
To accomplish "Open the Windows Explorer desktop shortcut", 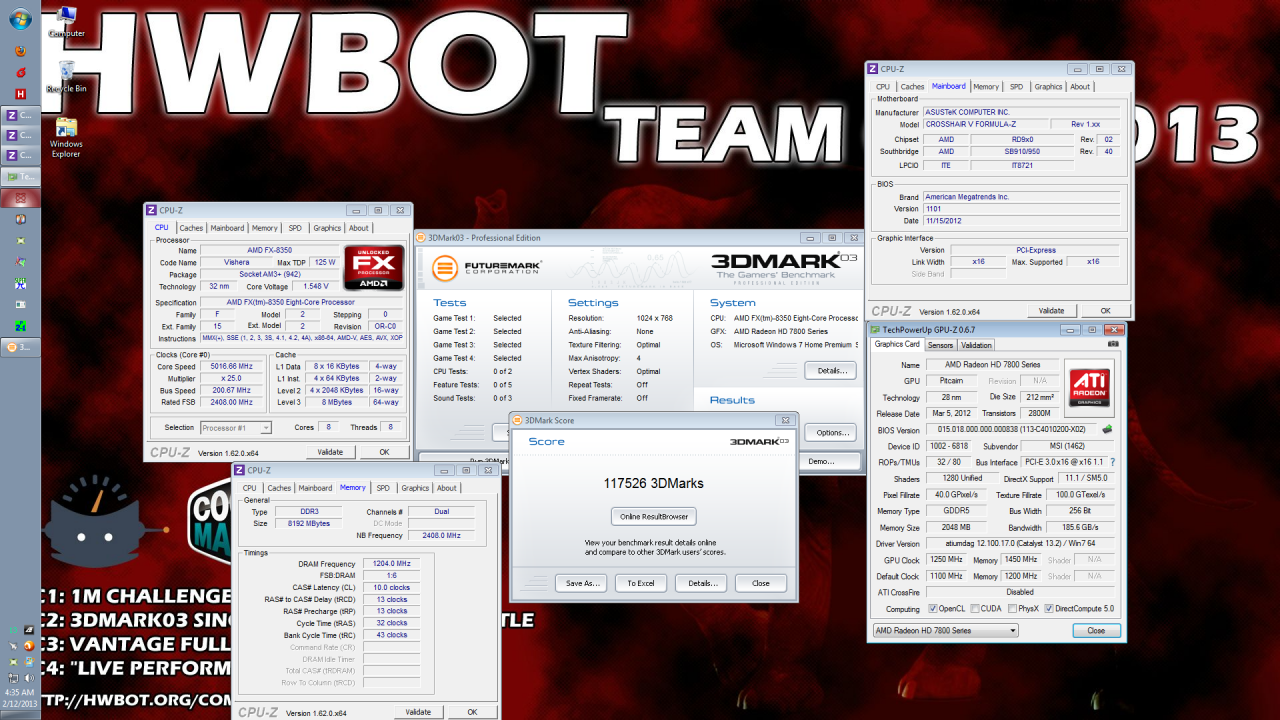I will point(67,137).
